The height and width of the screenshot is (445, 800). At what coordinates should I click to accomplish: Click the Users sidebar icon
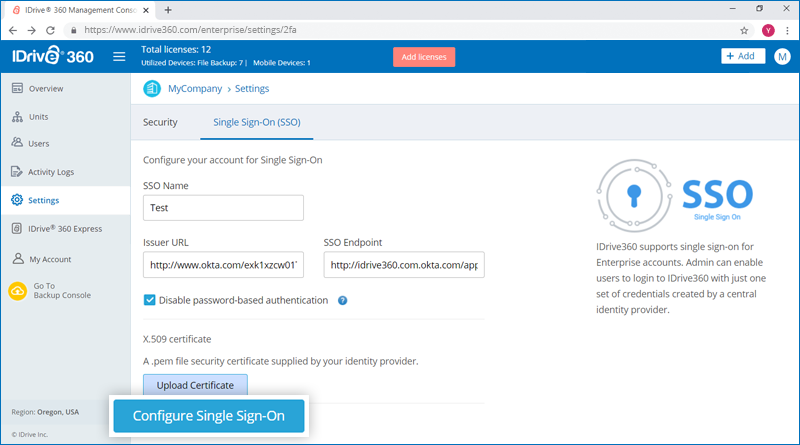(x=17, y=142)
